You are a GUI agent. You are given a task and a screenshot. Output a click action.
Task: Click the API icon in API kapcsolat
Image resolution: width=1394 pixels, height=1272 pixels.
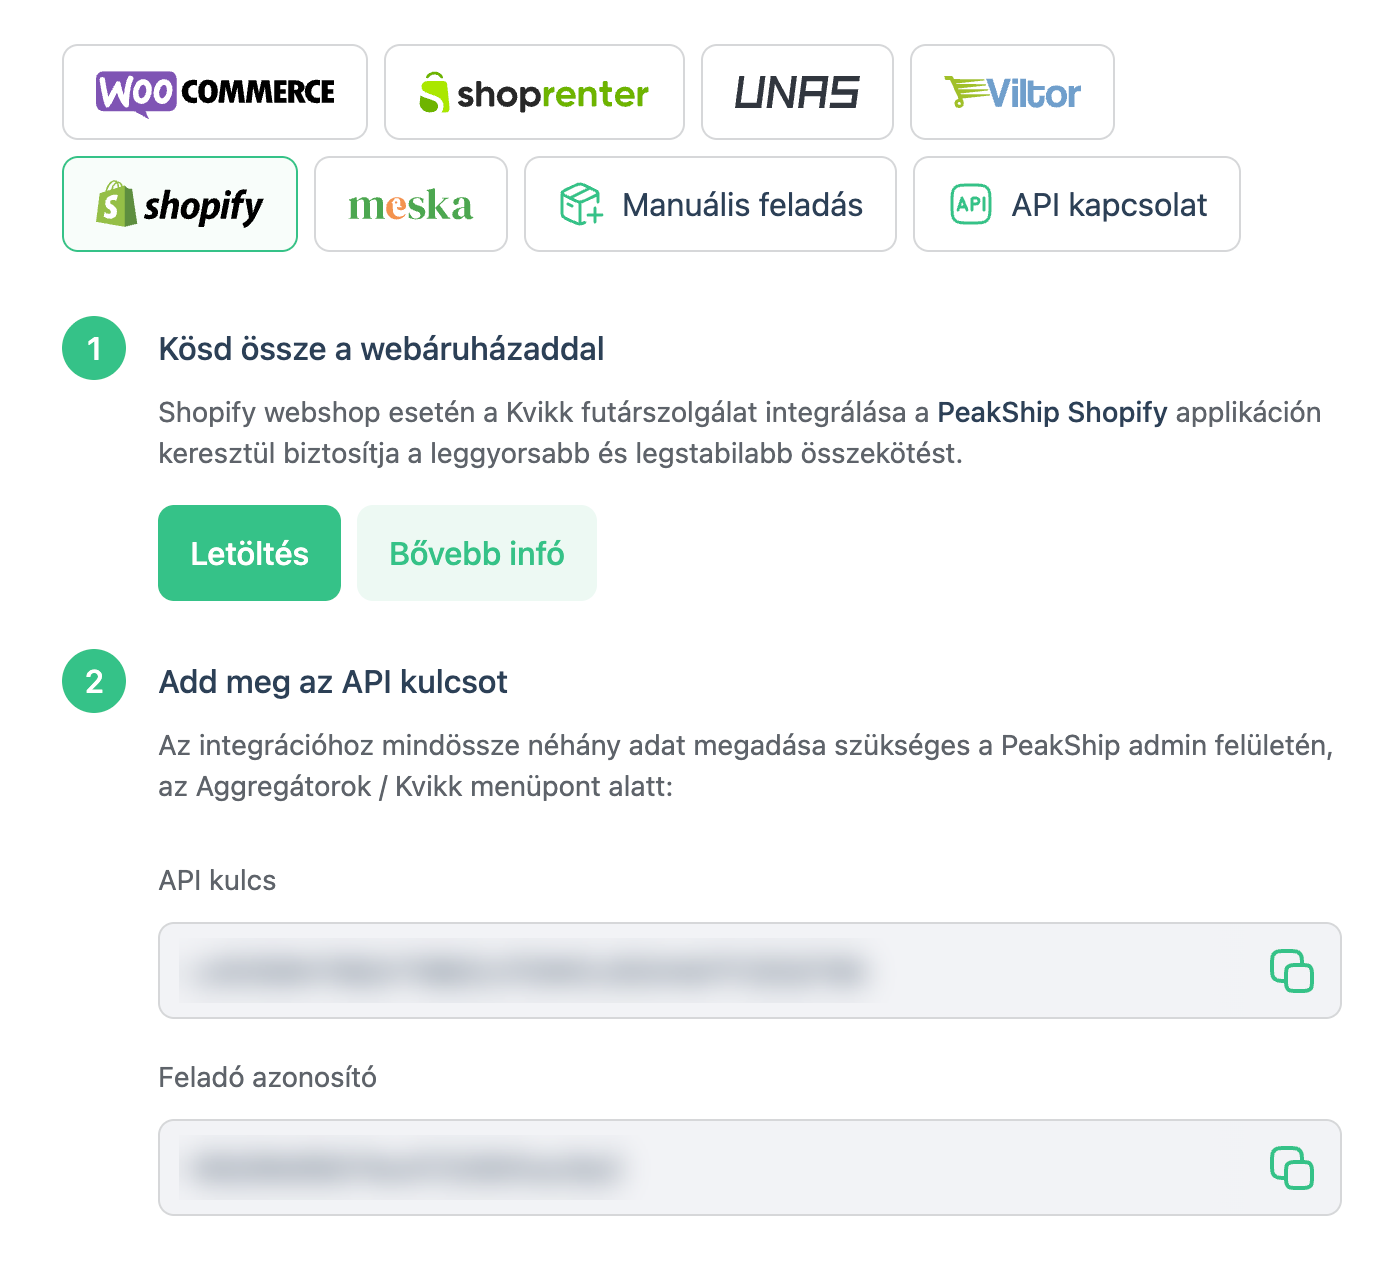pos(970,204)
